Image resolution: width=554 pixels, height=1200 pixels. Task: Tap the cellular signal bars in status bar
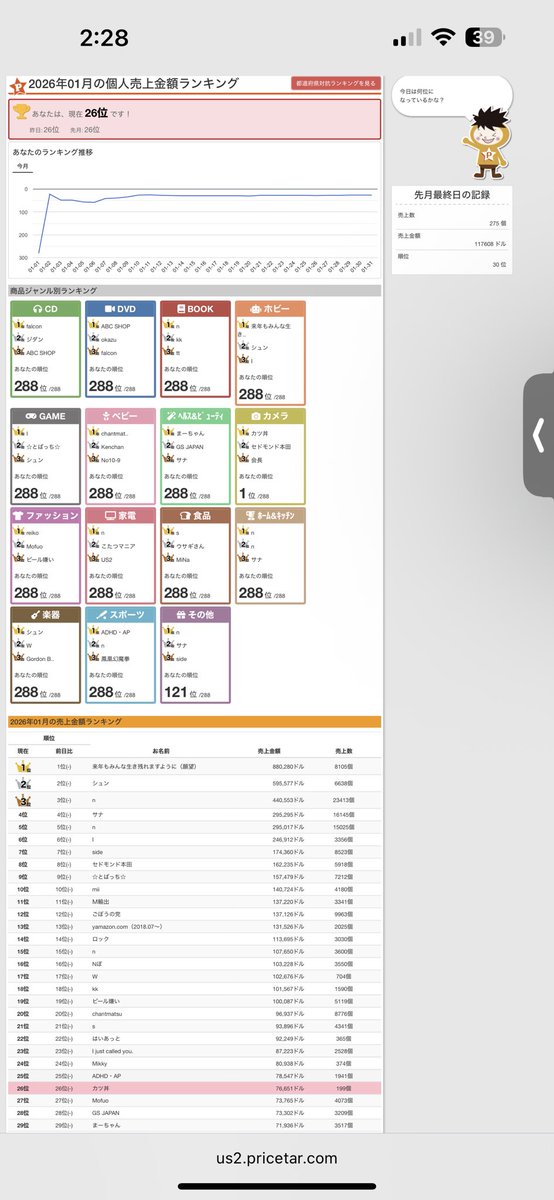(407, 38)
